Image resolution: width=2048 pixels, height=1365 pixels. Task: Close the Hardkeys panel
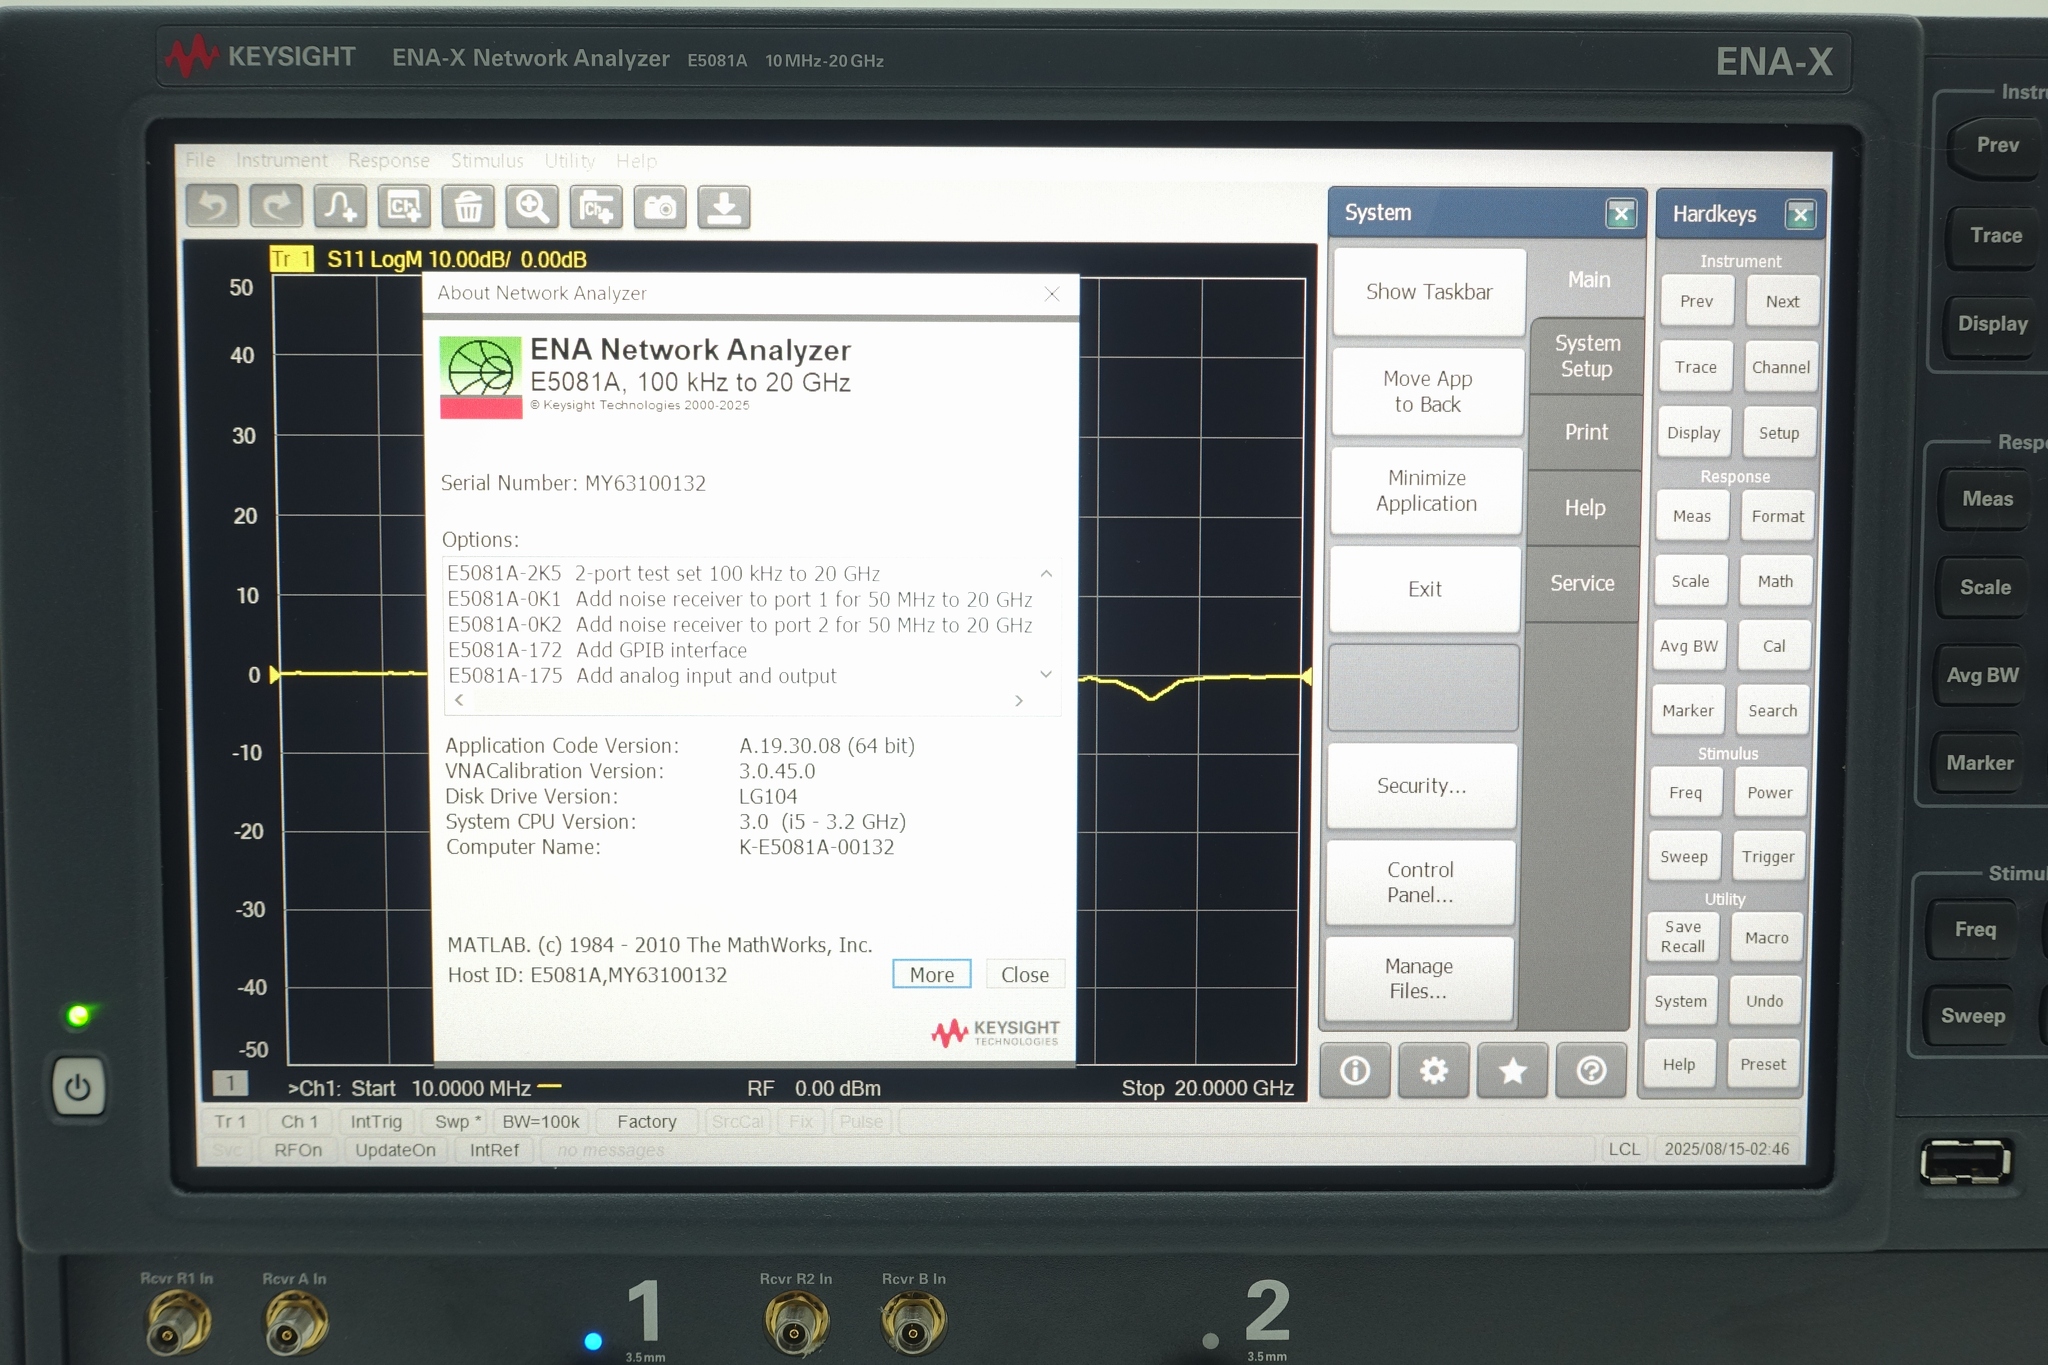1801,214
